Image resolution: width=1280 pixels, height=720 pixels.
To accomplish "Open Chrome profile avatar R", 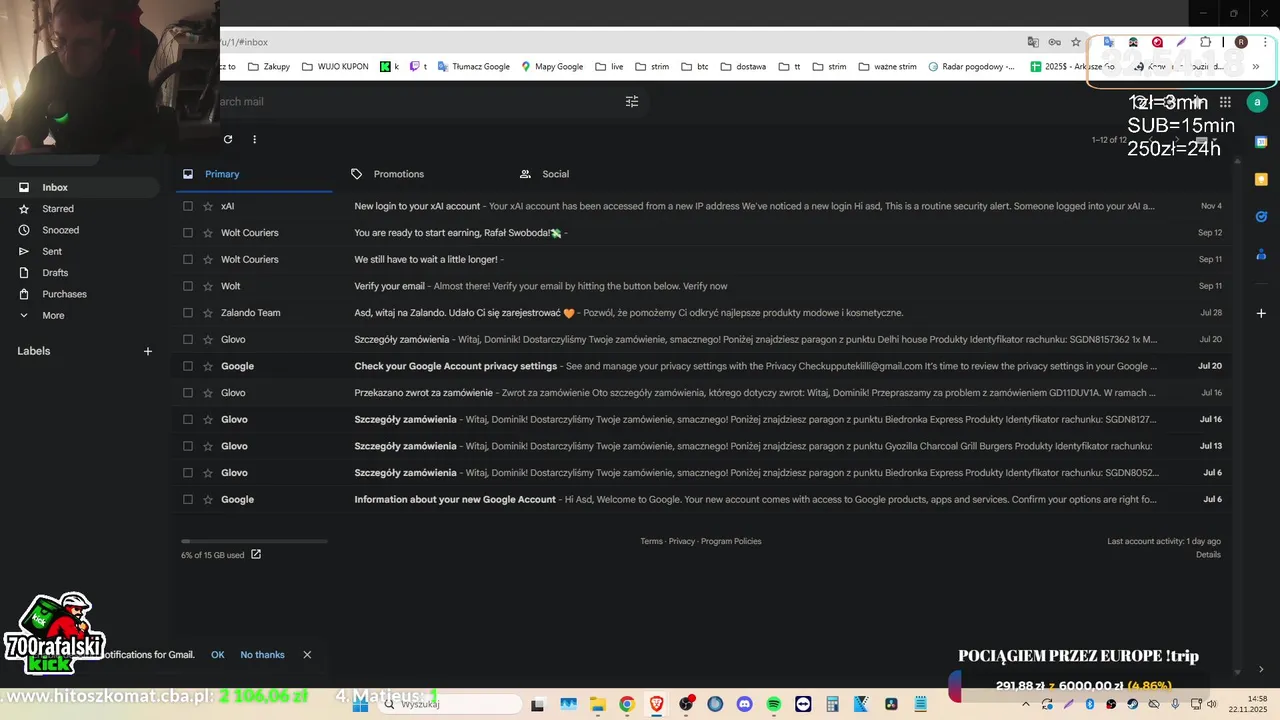I will click(x=1241, y=42).
